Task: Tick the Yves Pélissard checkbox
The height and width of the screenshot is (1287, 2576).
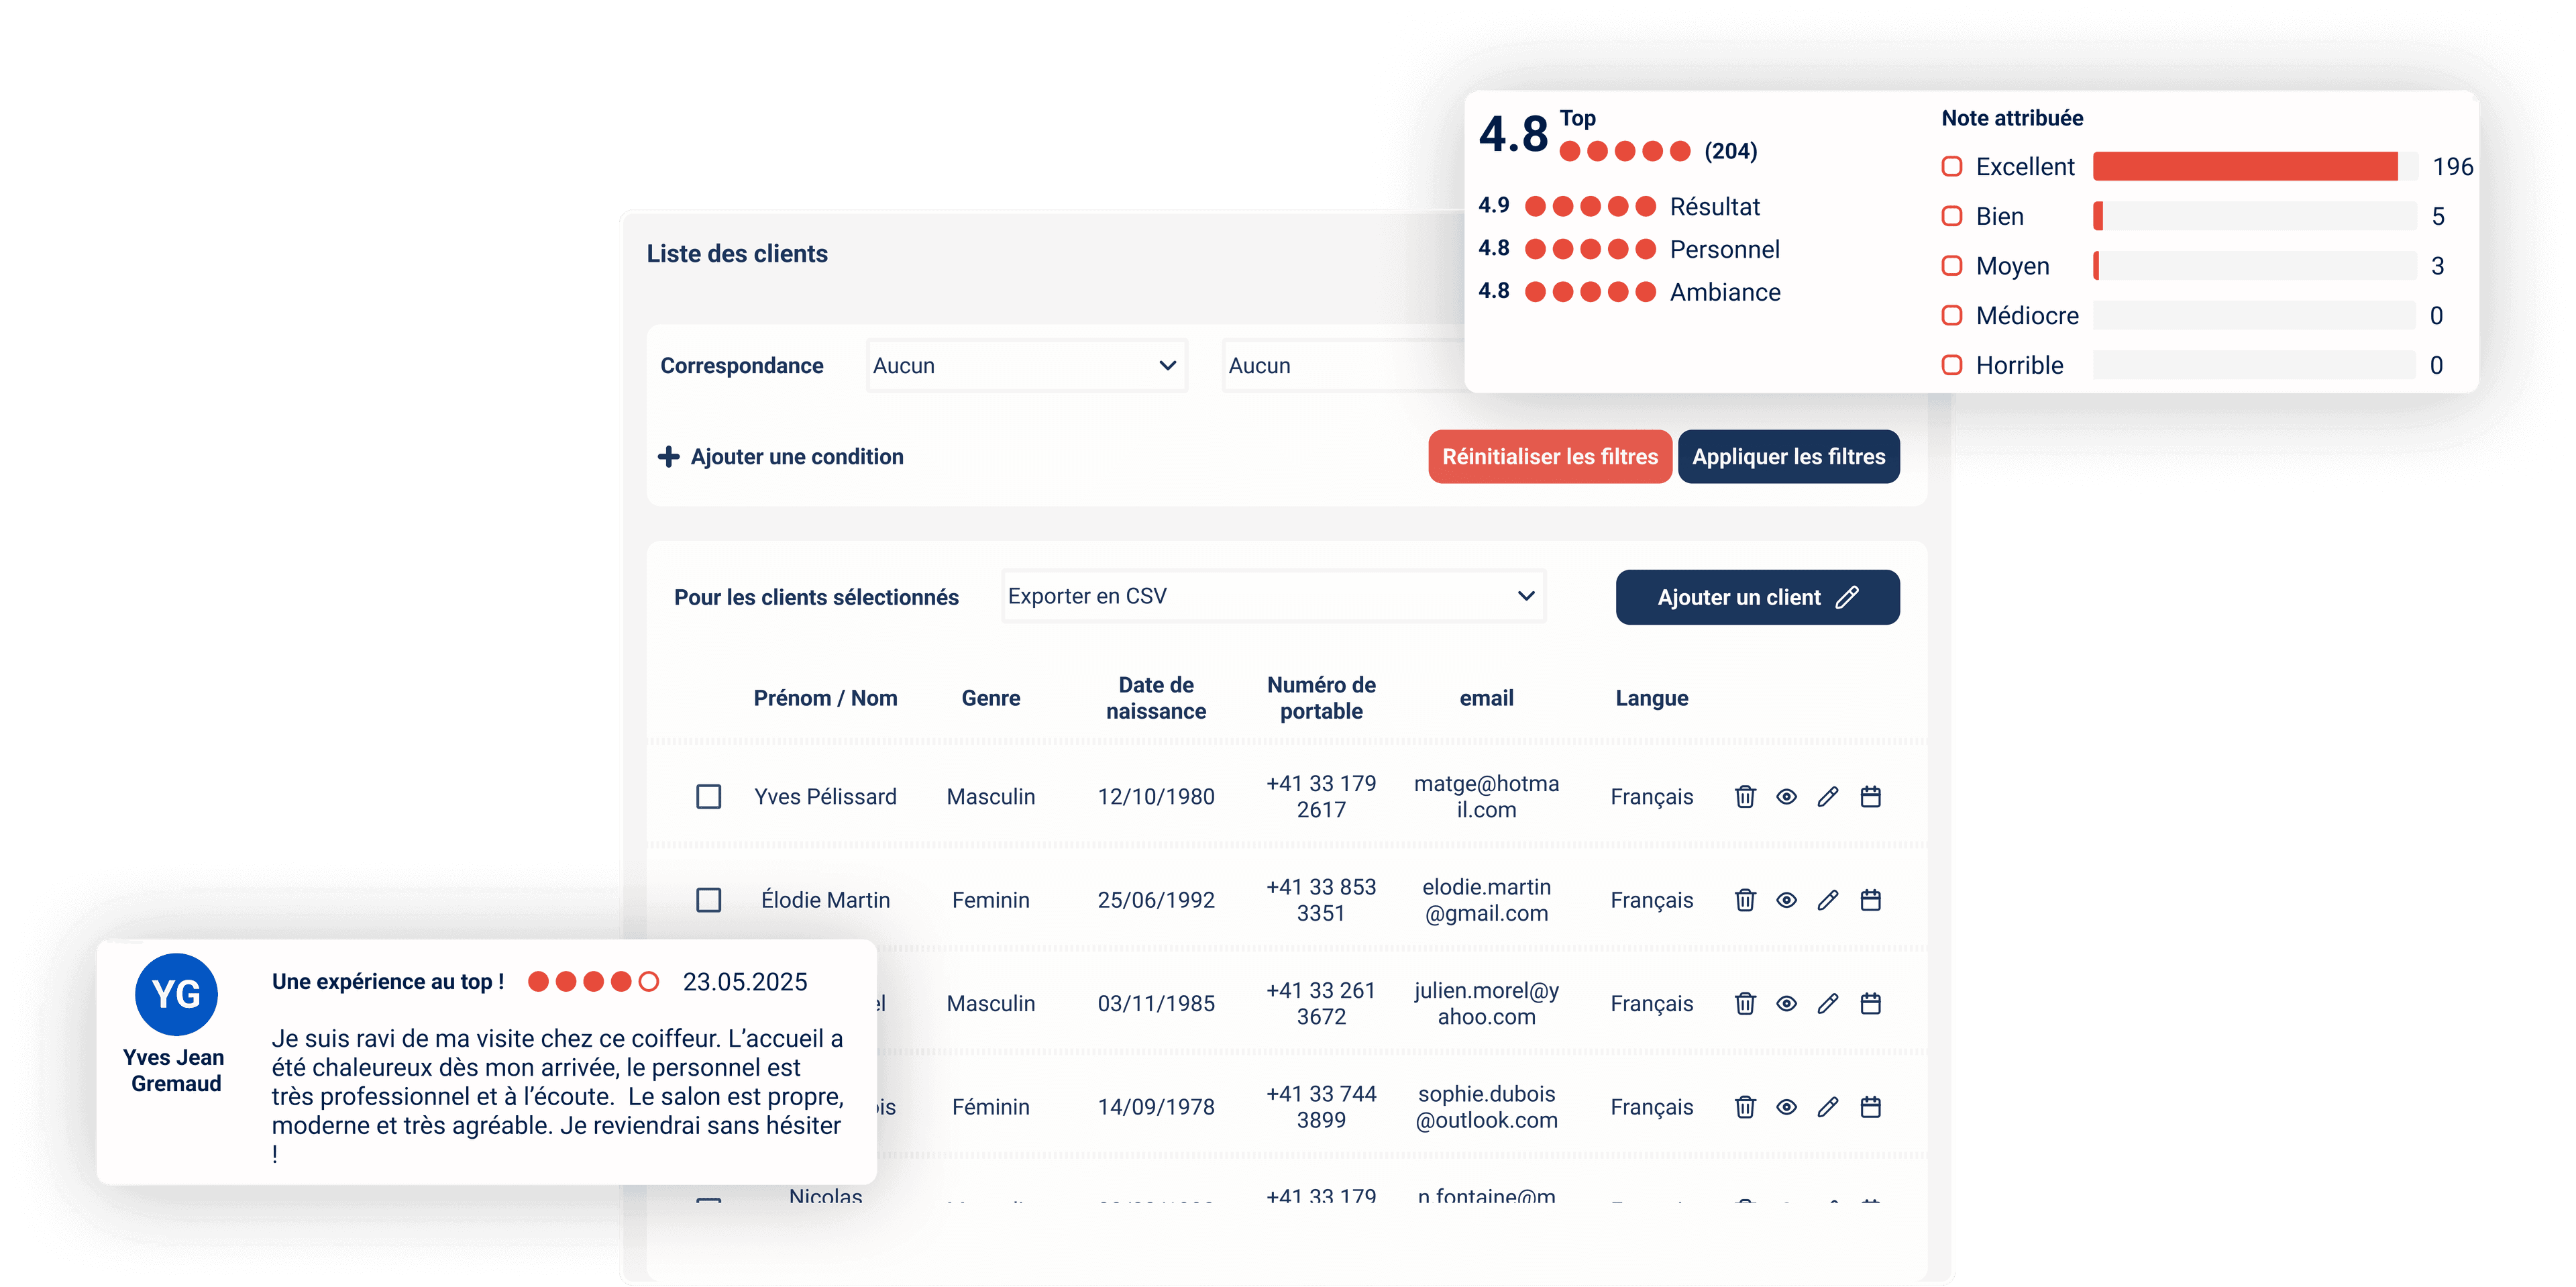Action: coord(709,797)
